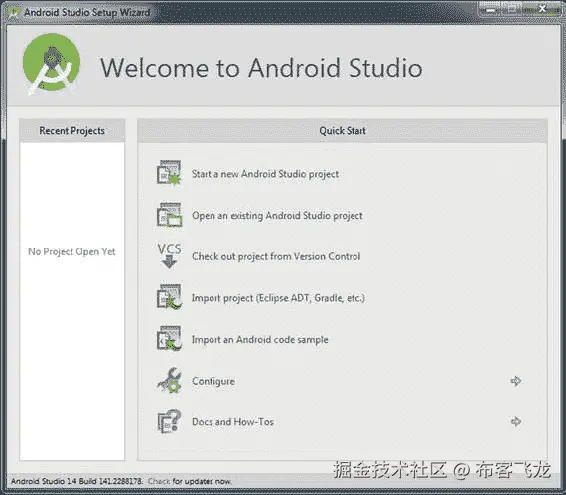Choose 'Open an existing Android Studio project'
566x495 pixels.
(277, 216)
